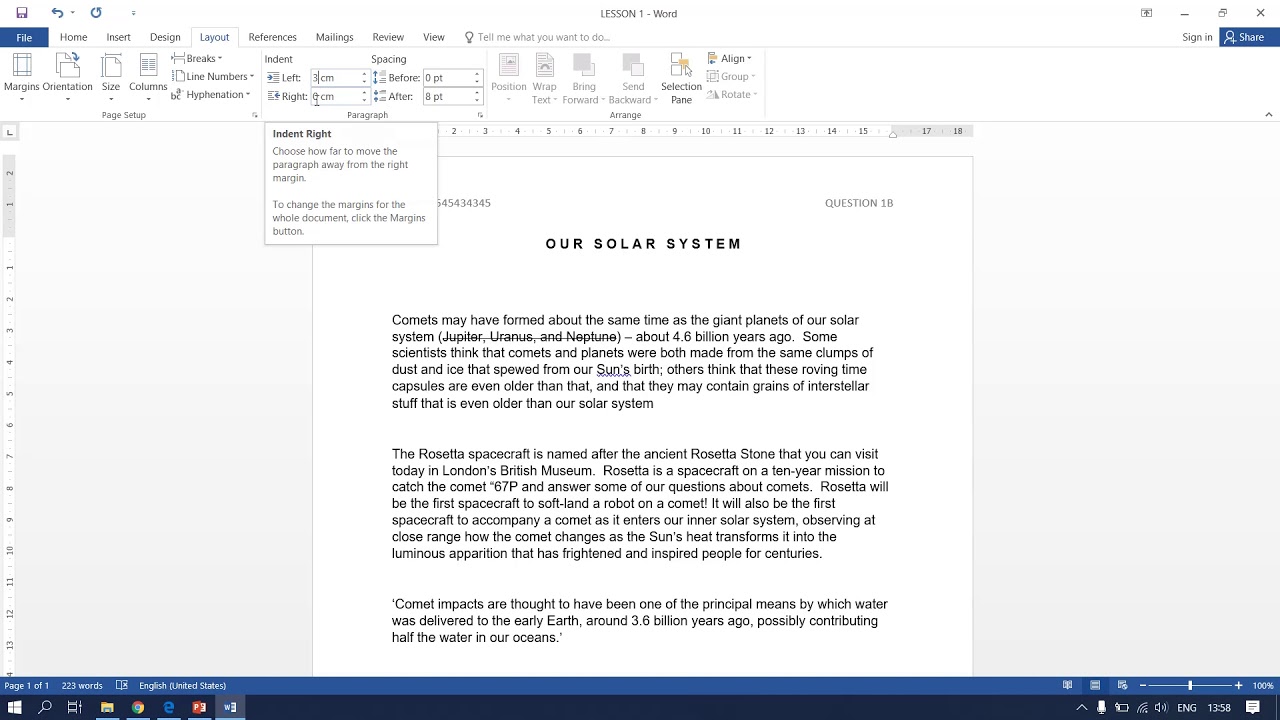Open the Align dropdown
Screen dimensions: 1280x720
click(x=729, y=59)
